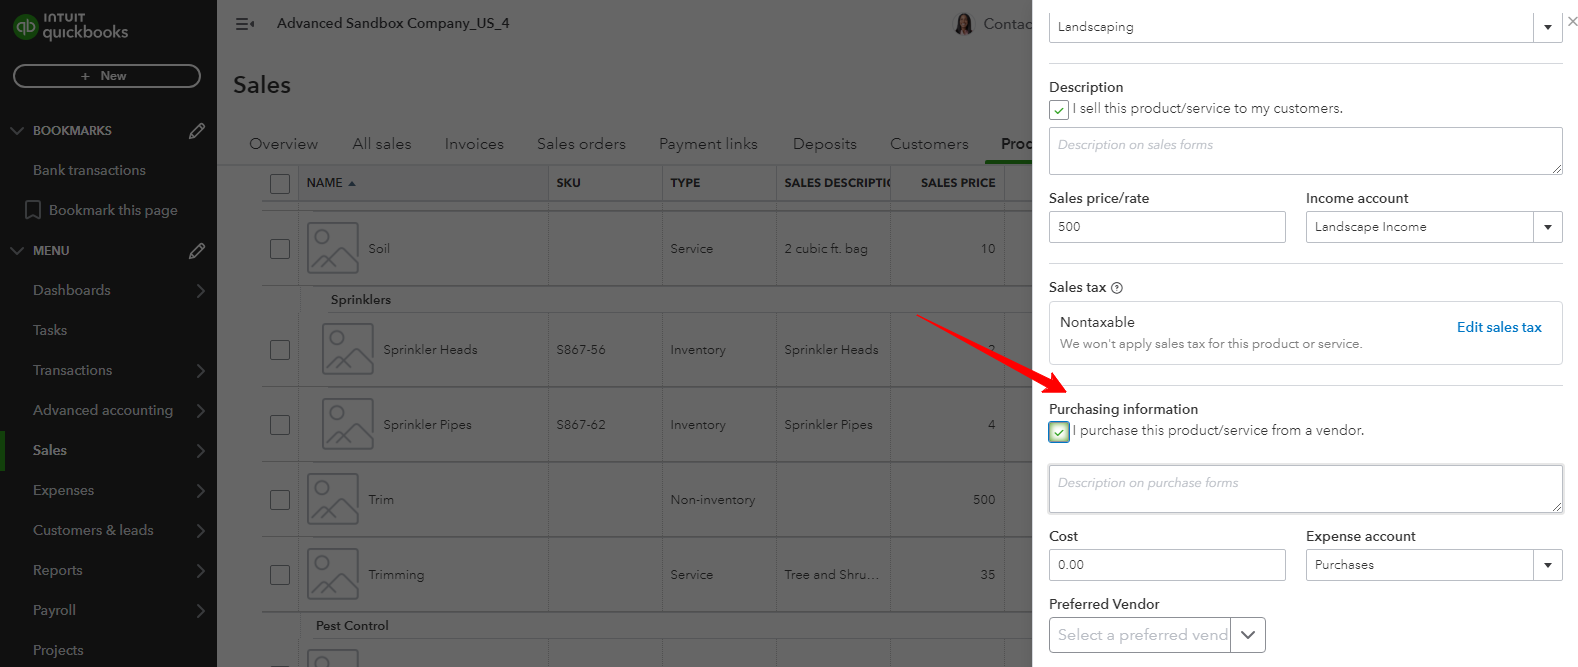Check the Trim row checkbox
1578x667 pixels.
(280, 499)
